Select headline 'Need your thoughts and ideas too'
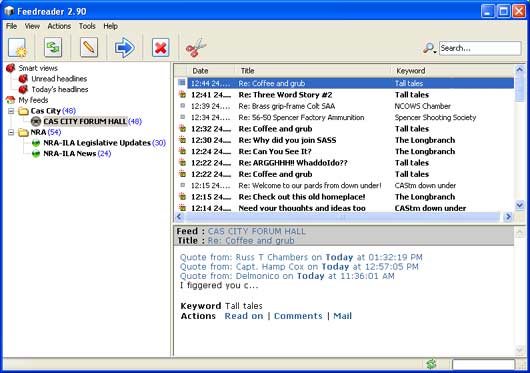This screenshot has width=530, height=373. (x=302, y=208)
